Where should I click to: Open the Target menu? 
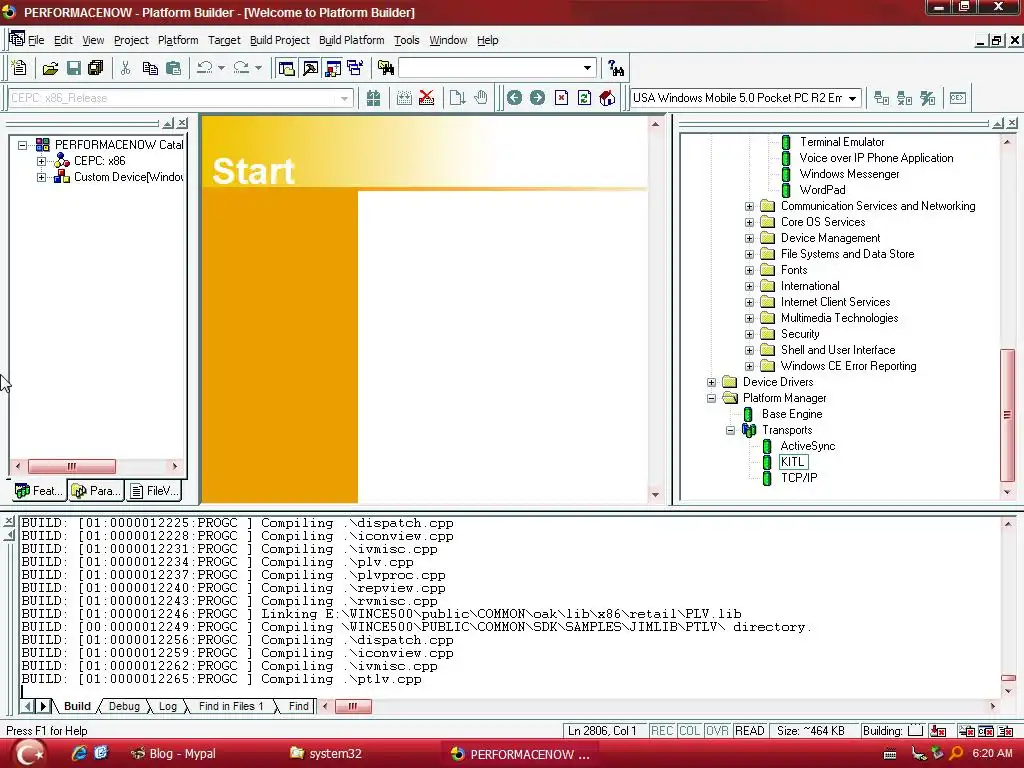tap(224, 40)
